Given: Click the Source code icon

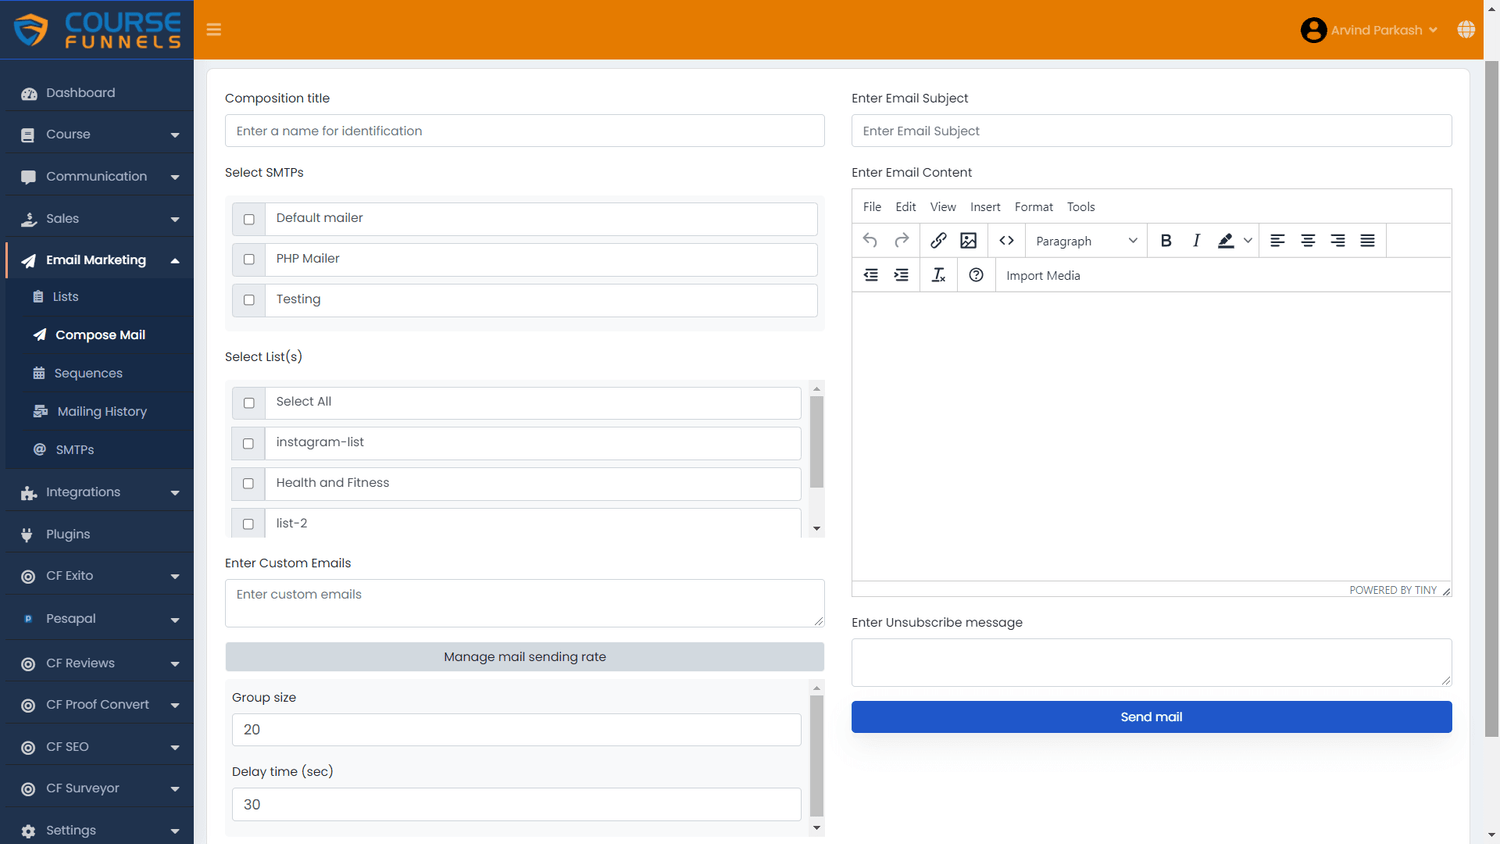Looking at the screenshot, I should tap(1006, 240).
